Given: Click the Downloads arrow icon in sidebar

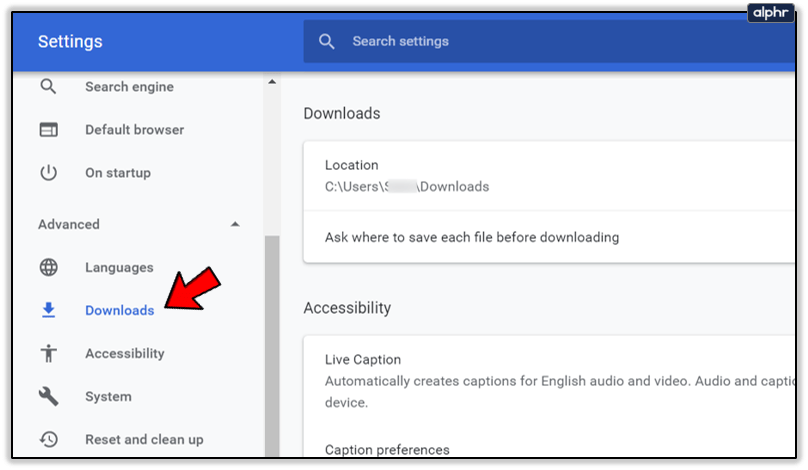Looking at the screenshot, I should point(48,310).
